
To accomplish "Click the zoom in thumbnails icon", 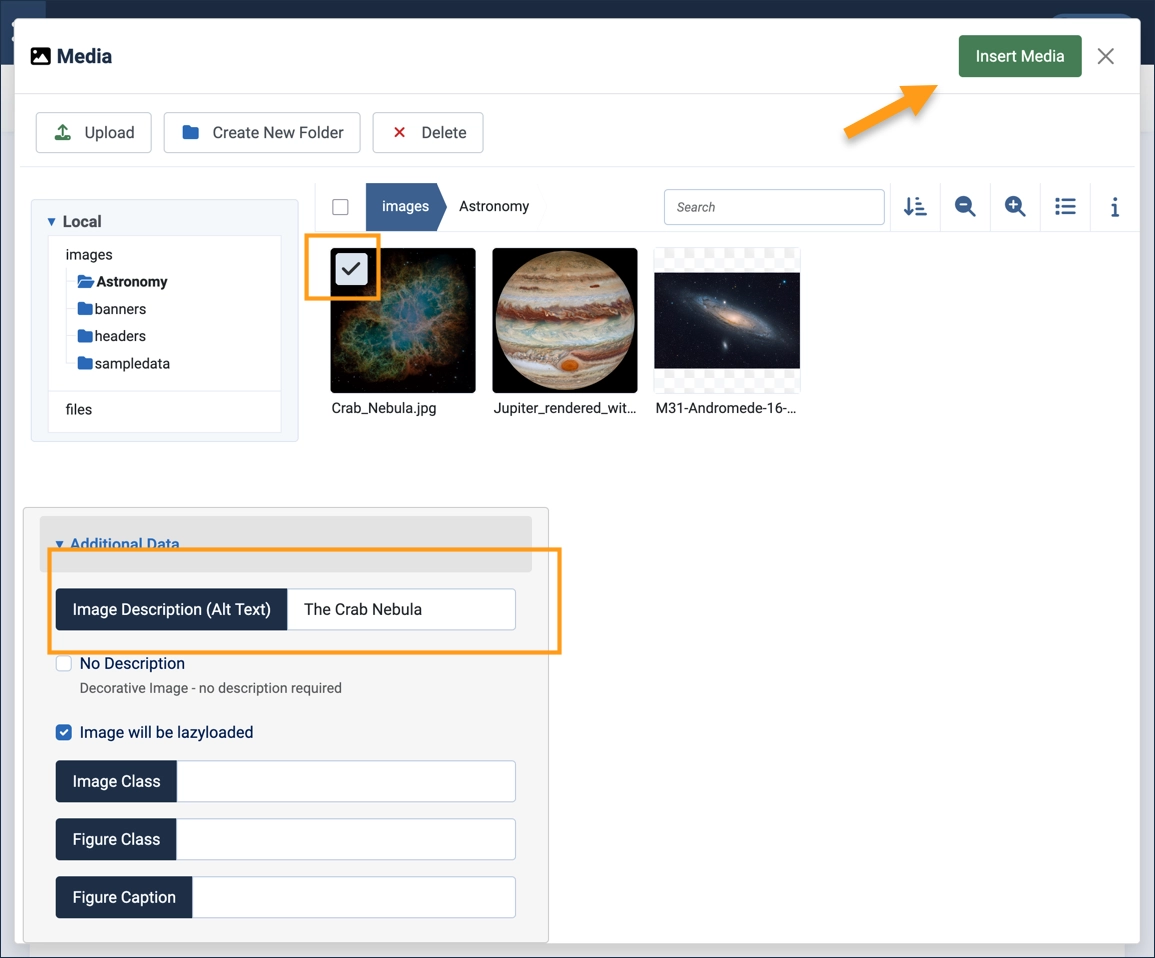I will pyautogui.click(x=1015, y=207).
